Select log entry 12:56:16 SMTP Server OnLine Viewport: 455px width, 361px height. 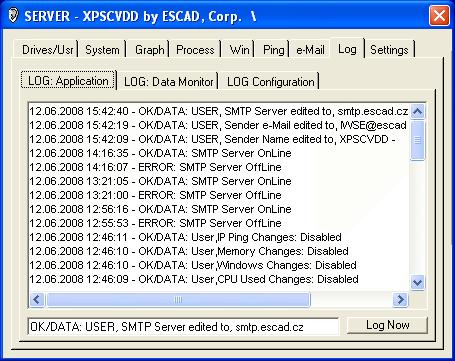219,209
